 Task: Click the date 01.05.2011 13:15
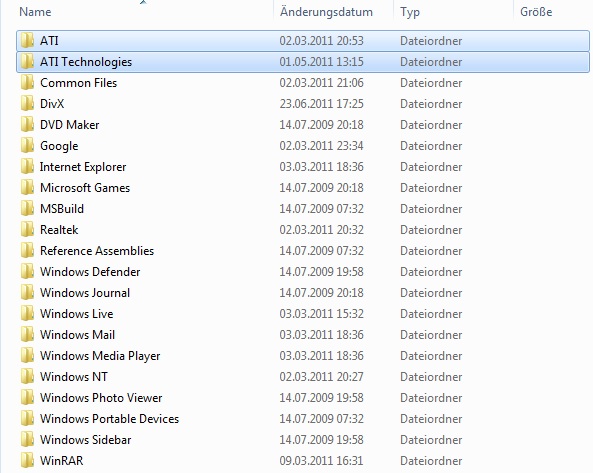pos(321,62)
